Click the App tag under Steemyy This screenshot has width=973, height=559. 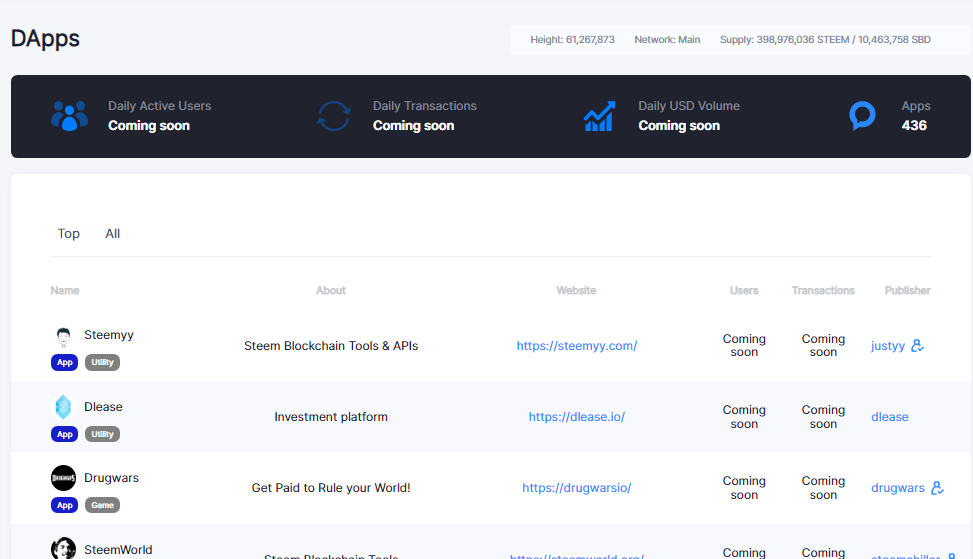65,362
